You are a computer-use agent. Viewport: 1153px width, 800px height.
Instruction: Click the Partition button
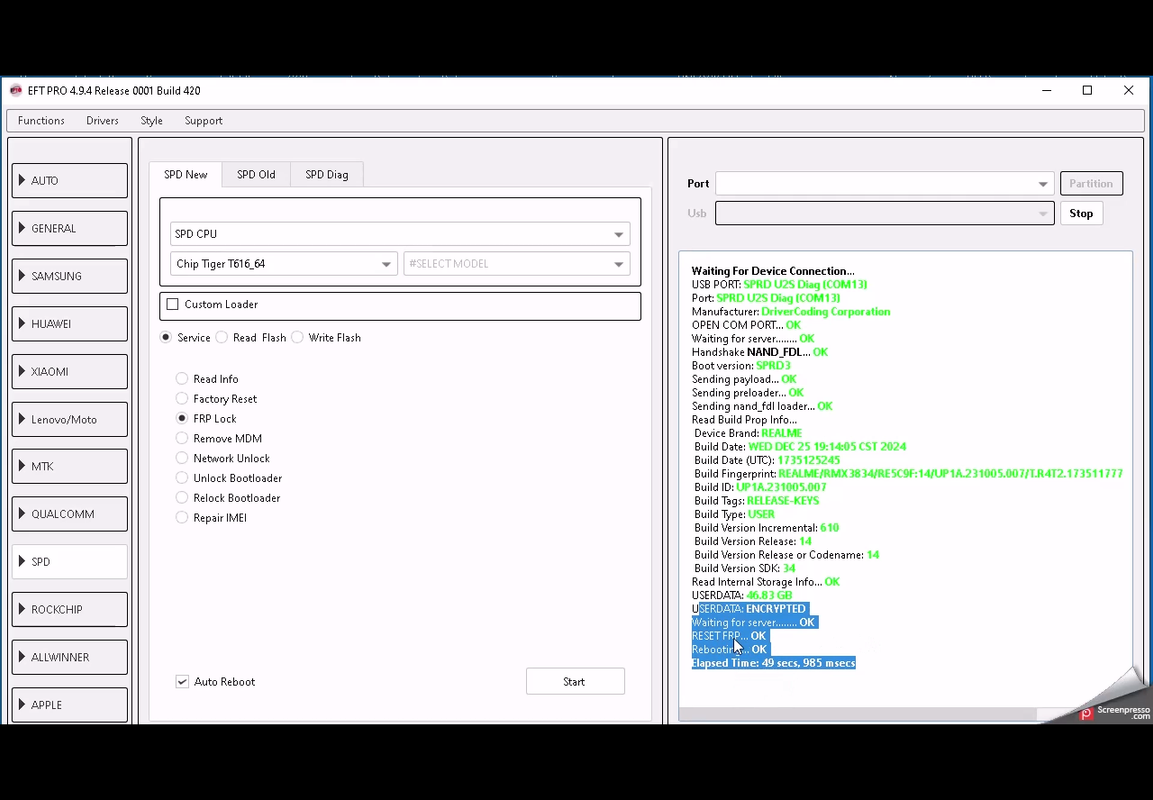pyautogui.click(x=1091, y=184)
